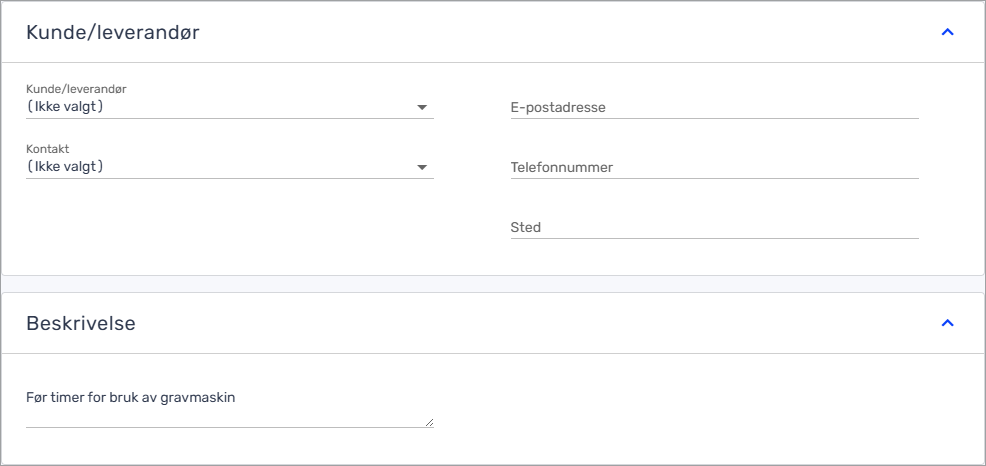Screen dimensions: 986x466
Task: Click the Kunde/leverandør section heading
Action: tap(112, 32)
